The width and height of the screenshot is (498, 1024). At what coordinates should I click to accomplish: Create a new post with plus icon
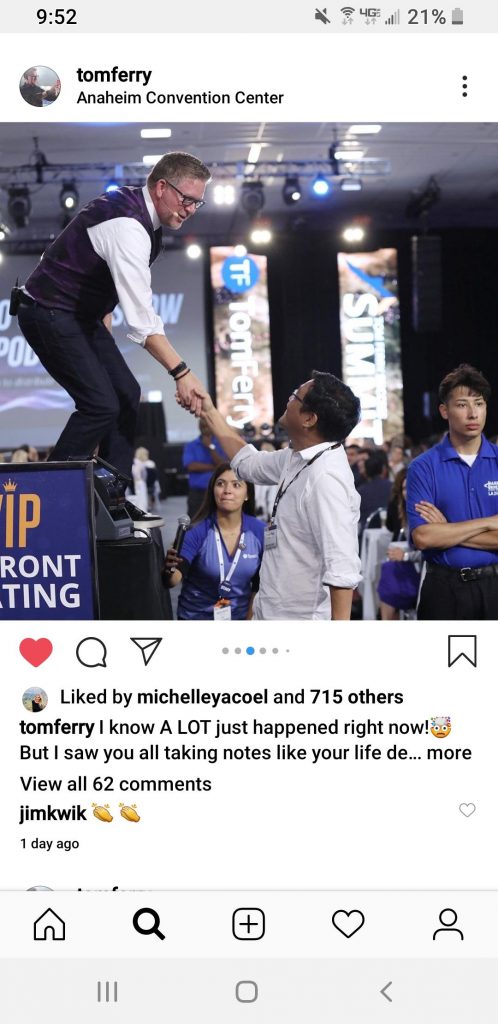pos(249,924)
